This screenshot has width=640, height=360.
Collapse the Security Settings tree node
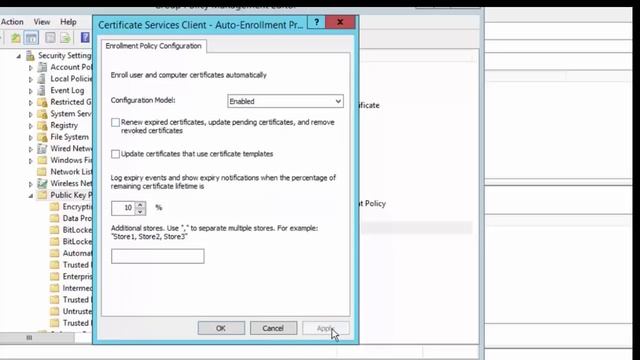click(19, 56)
